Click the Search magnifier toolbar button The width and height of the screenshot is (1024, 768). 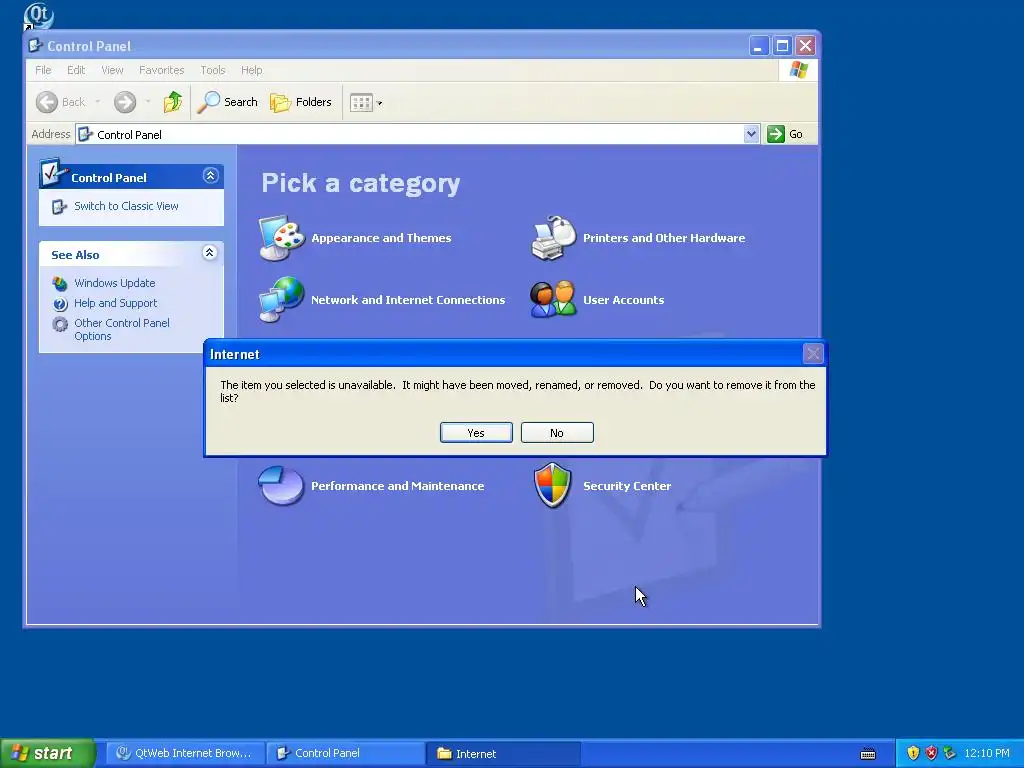point(228,102)
